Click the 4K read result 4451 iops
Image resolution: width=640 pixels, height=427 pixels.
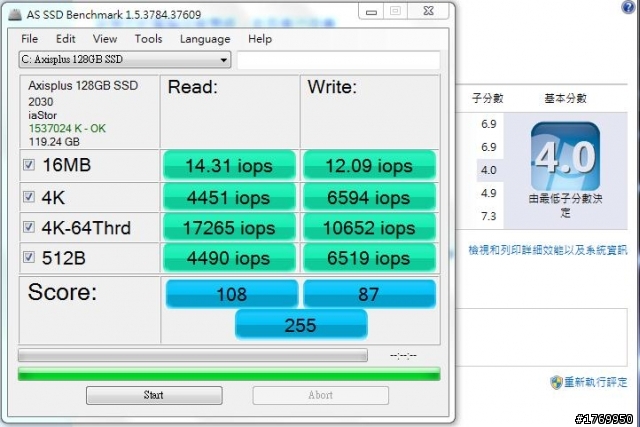tap(229, 198)
